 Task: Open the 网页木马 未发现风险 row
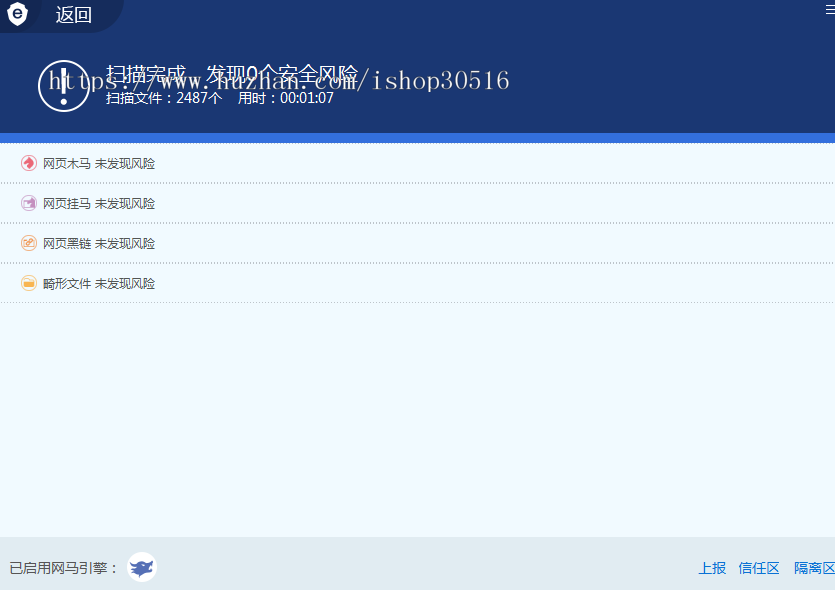pyautogui.click(x=99, y=163)
